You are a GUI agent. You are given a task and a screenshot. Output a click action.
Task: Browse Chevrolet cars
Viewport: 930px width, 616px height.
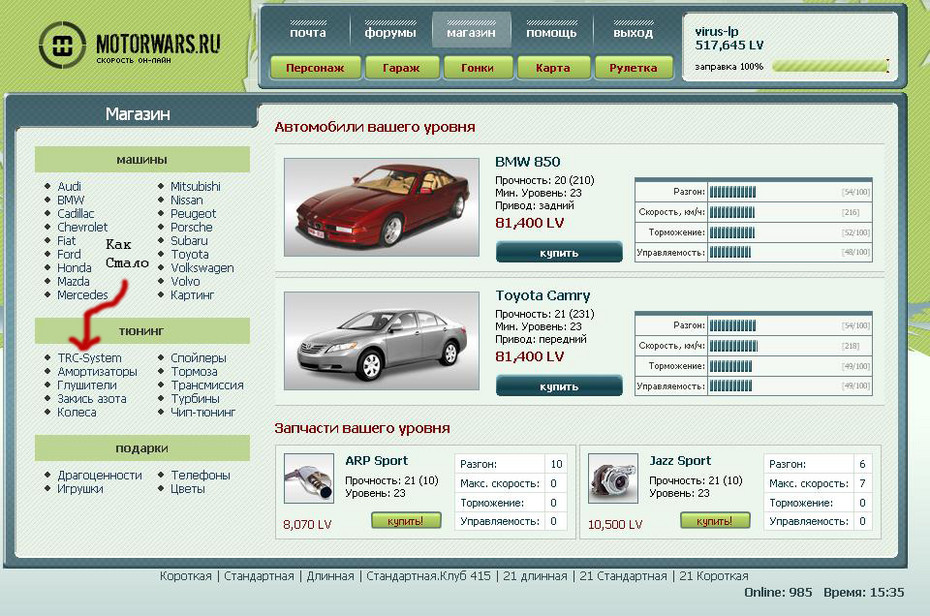point(82,227)
